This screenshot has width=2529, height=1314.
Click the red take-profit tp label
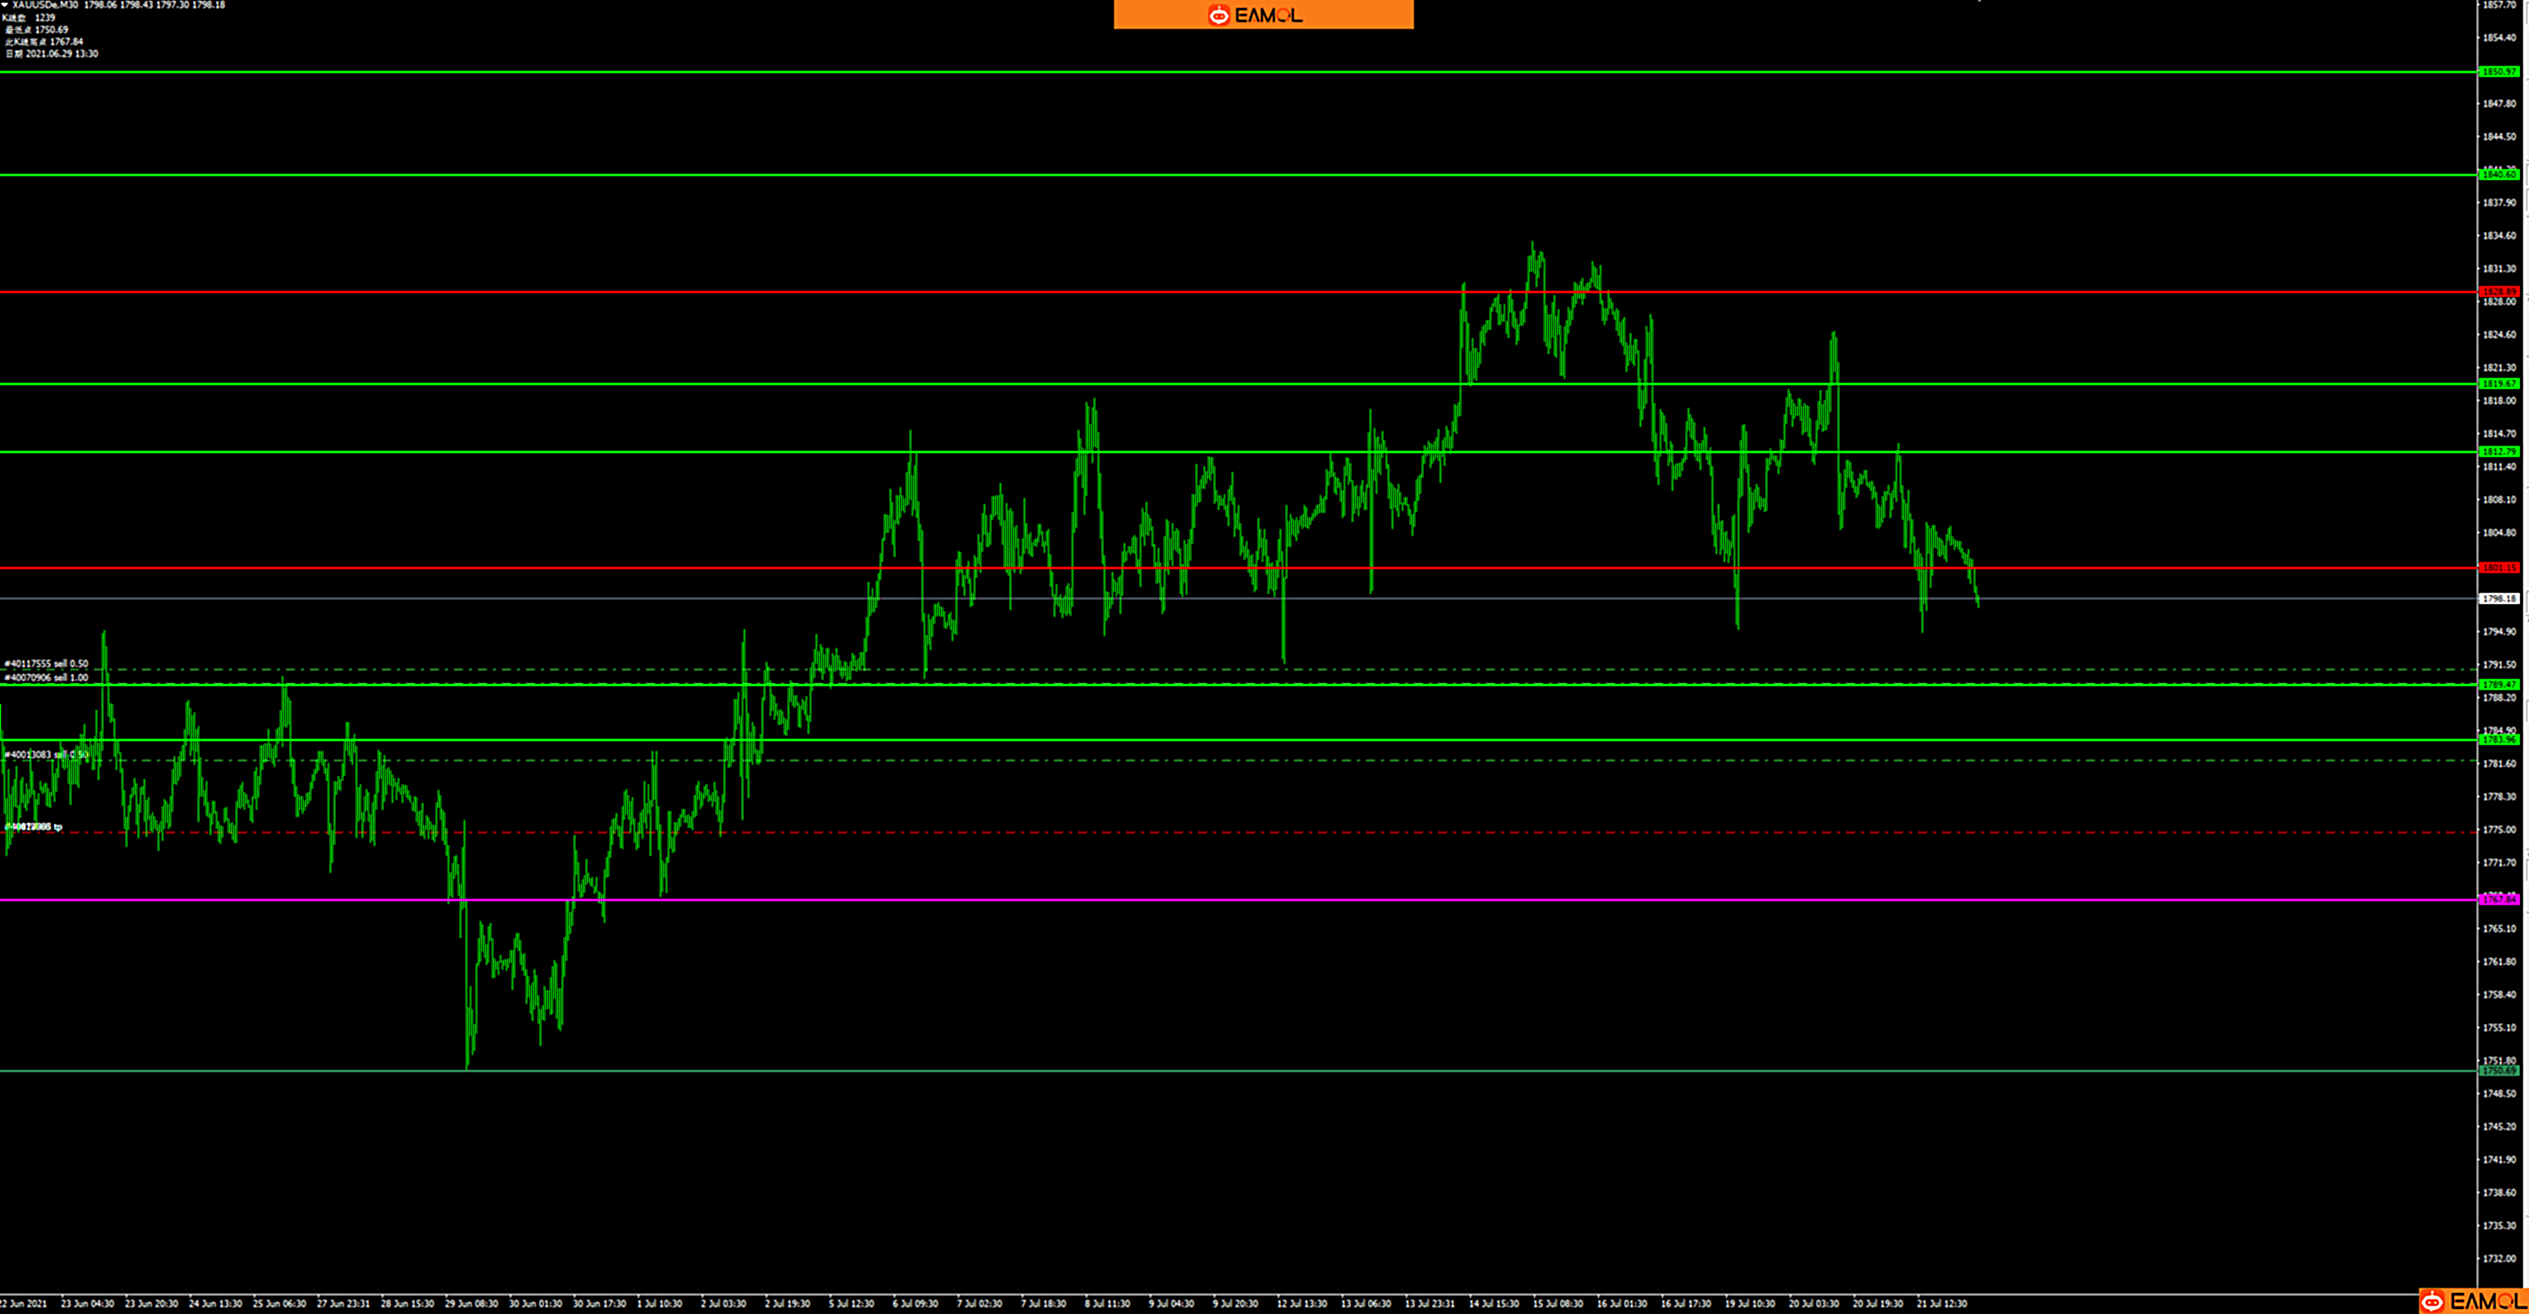(x=34, y=827)
